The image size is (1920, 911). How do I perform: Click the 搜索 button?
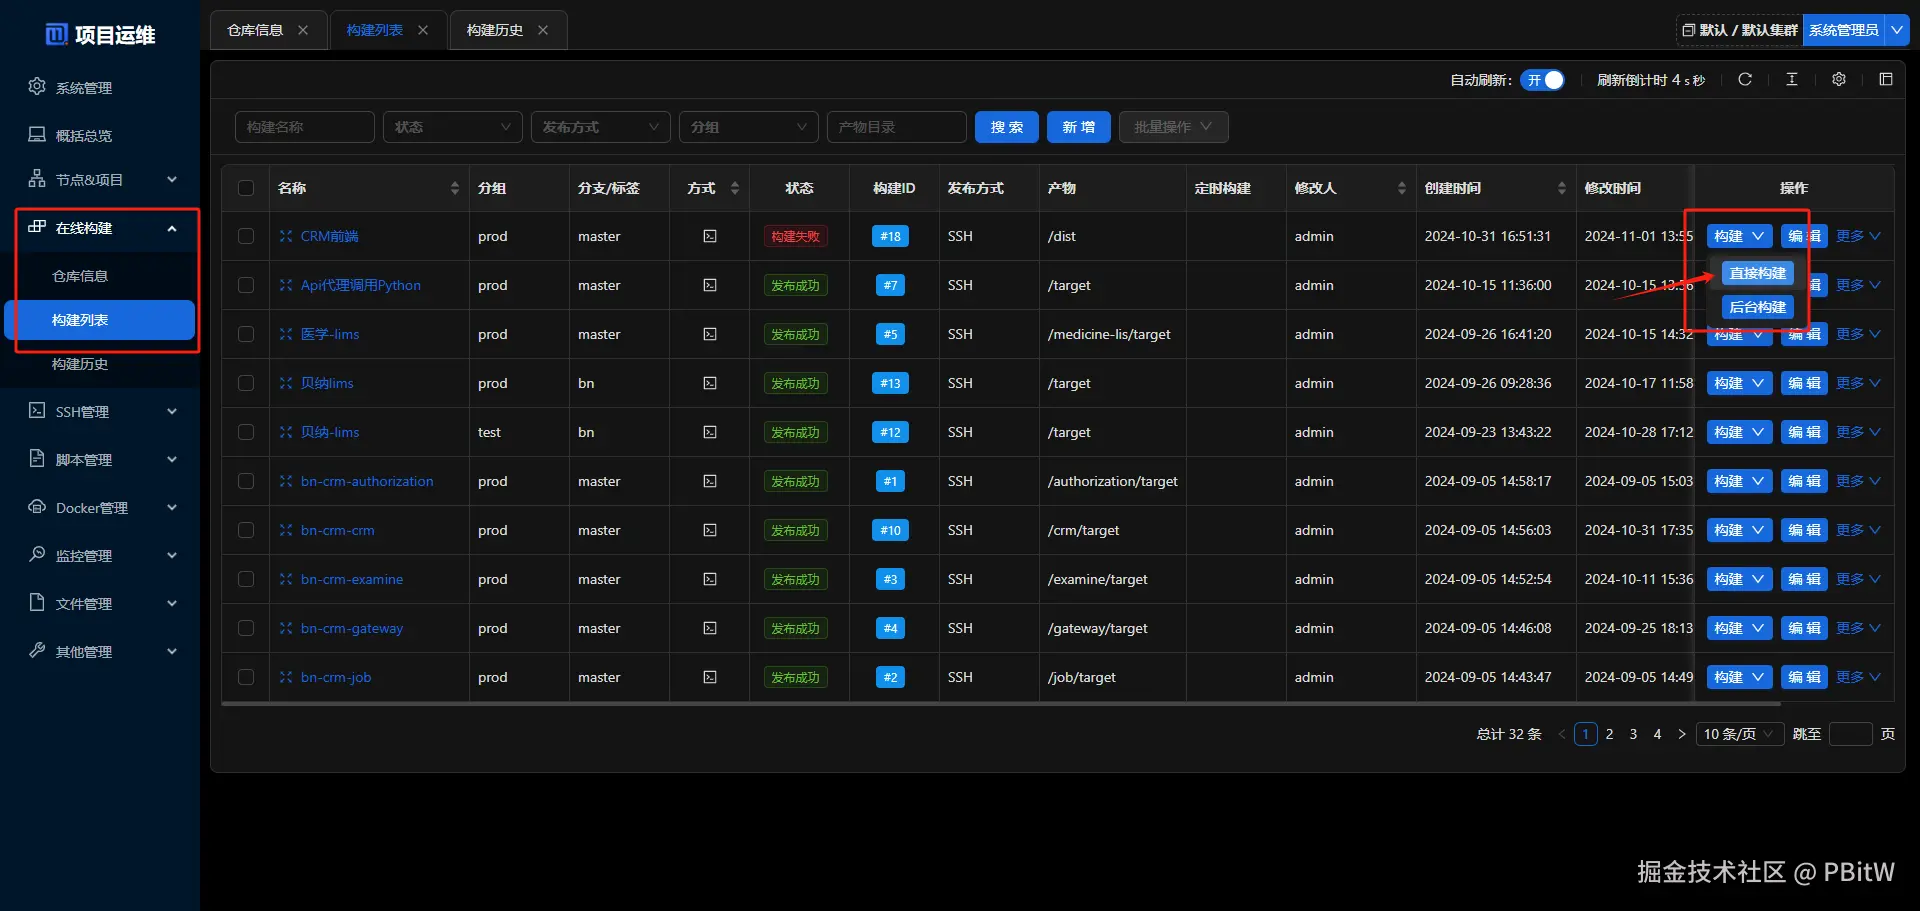pos(1007,127)
